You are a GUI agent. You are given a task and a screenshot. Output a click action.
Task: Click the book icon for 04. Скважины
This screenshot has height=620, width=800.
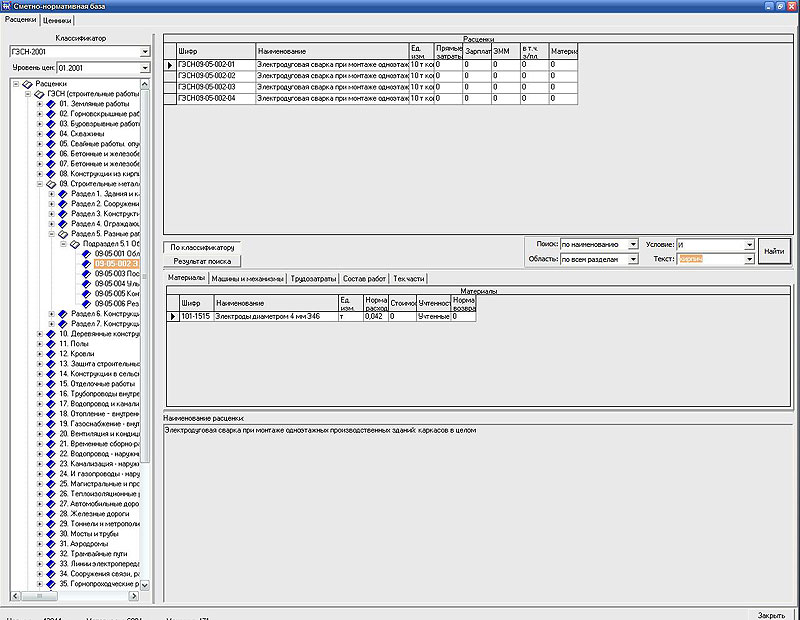[51, 133]
